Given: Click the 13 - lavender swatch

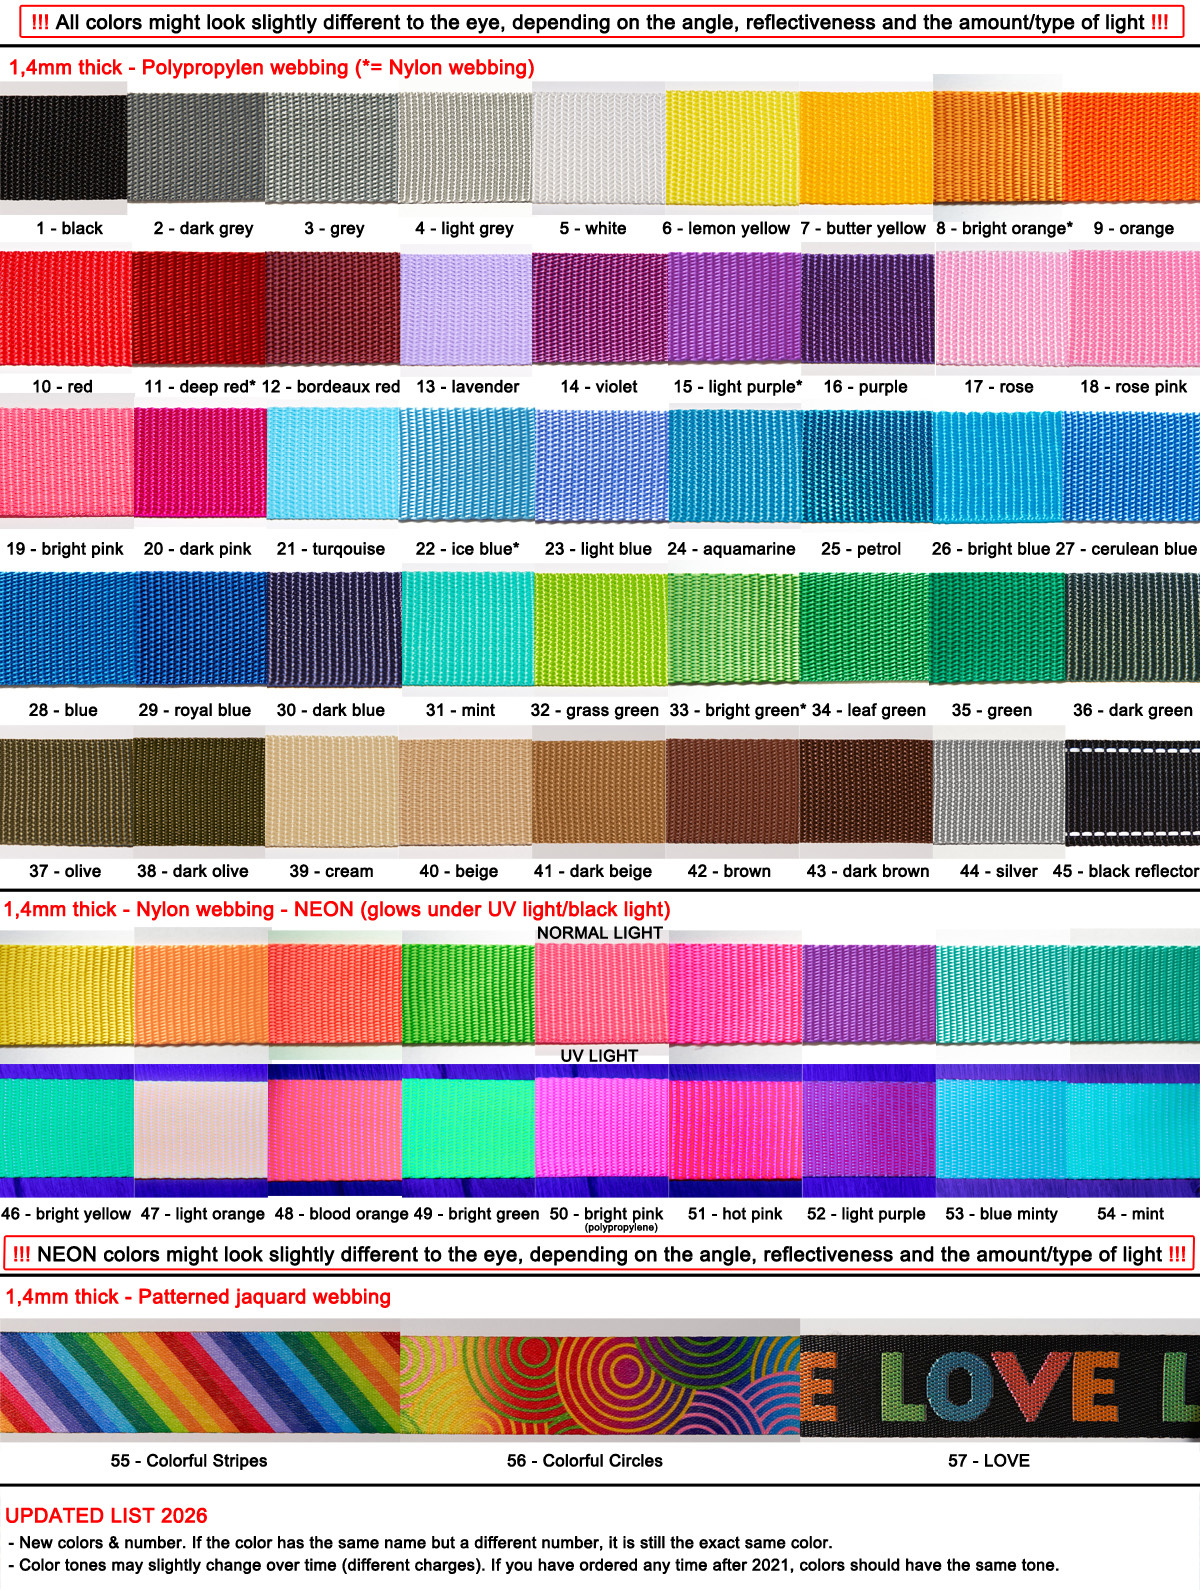Looking at the screenshot, I should pyautogui.click(x=466, y=308).
